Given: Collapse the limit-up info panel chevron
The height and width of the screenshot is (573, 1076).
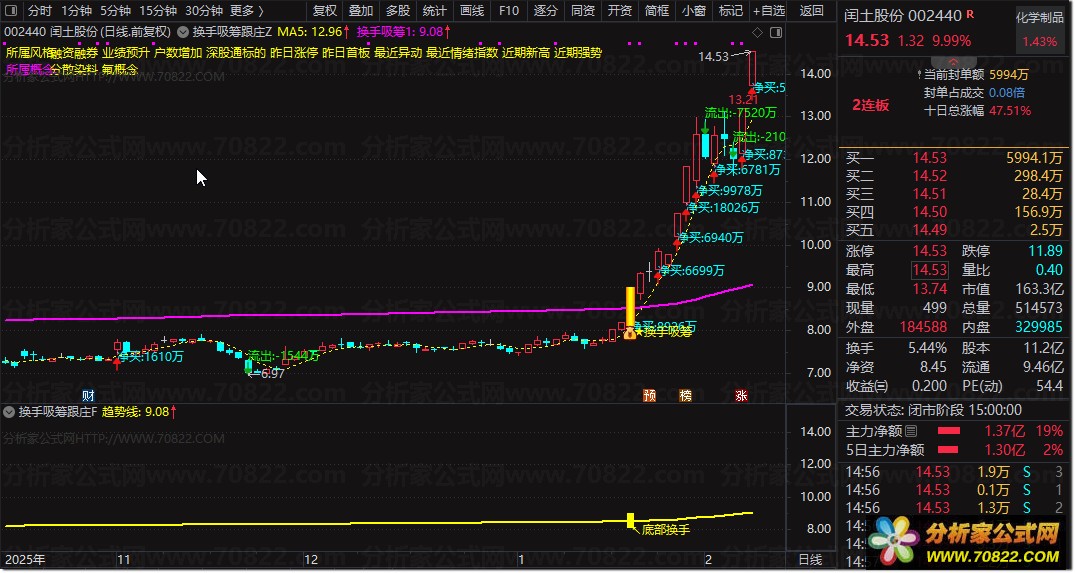Looking at the screenshot, I should point(955,61).
